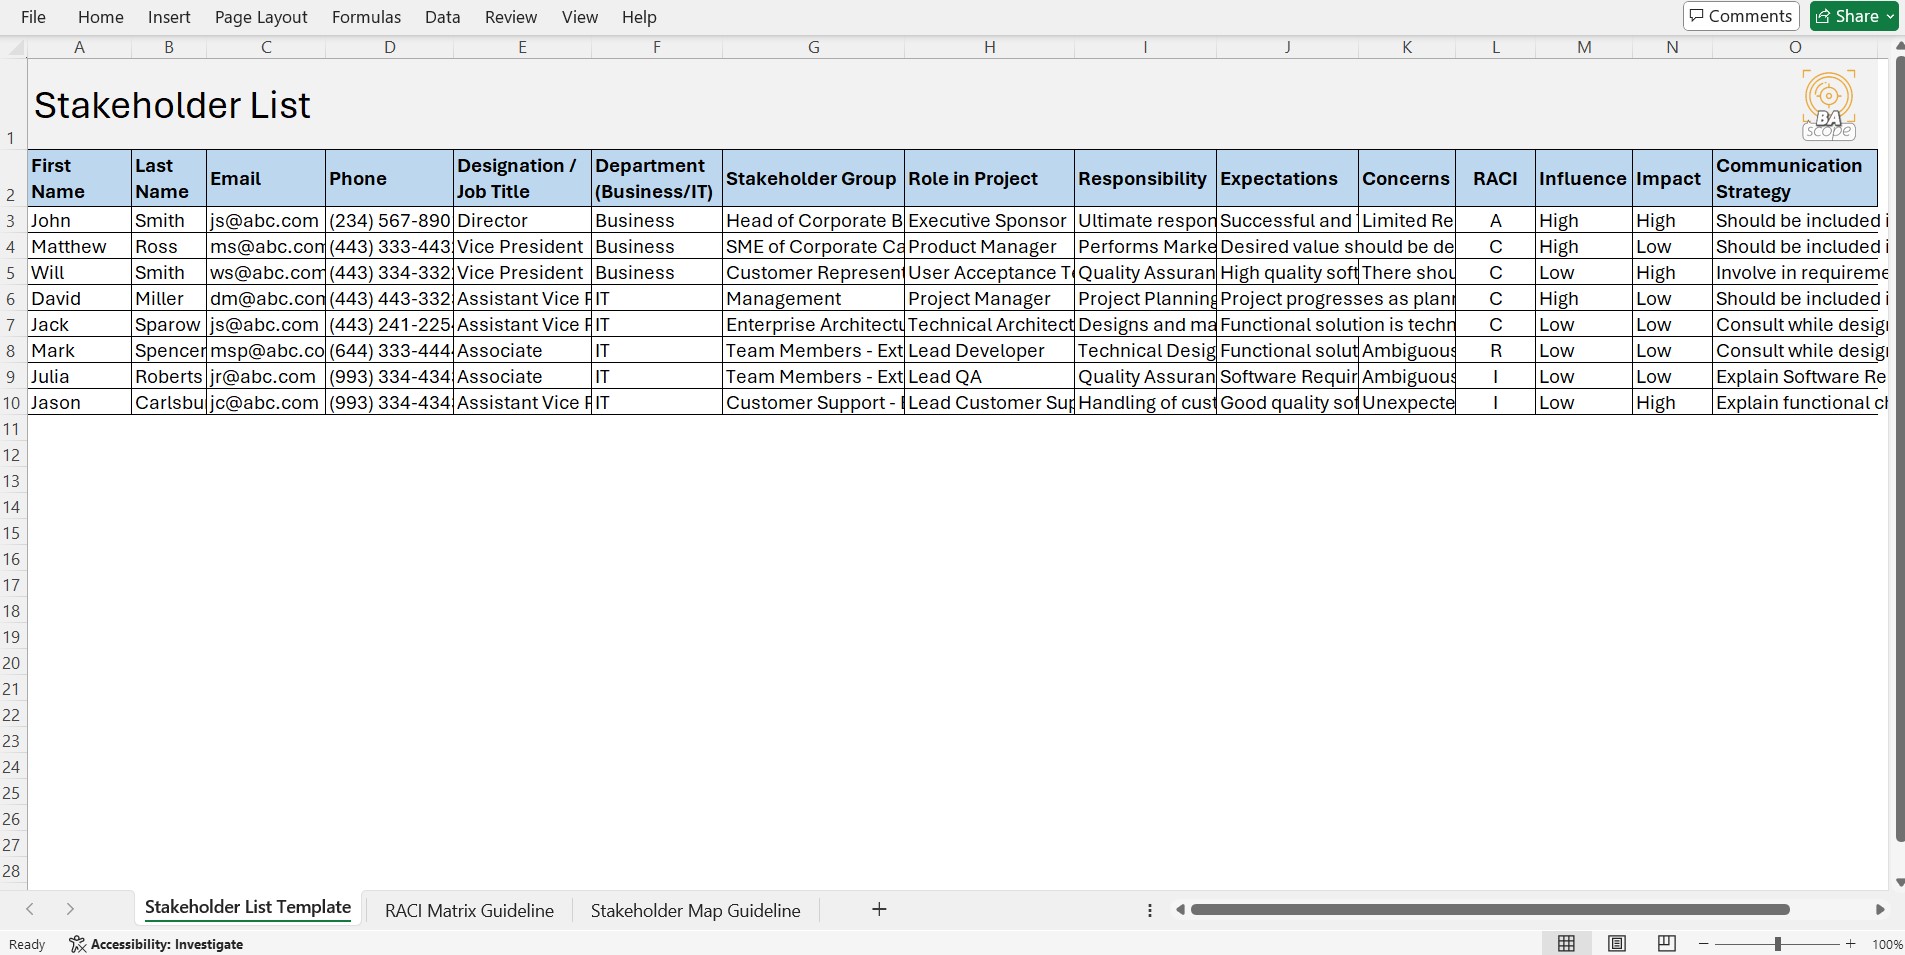Screen dimensions: 1905x955
Task: Open the Data tab
Action: pyautogui.click(x=442, y=17)
